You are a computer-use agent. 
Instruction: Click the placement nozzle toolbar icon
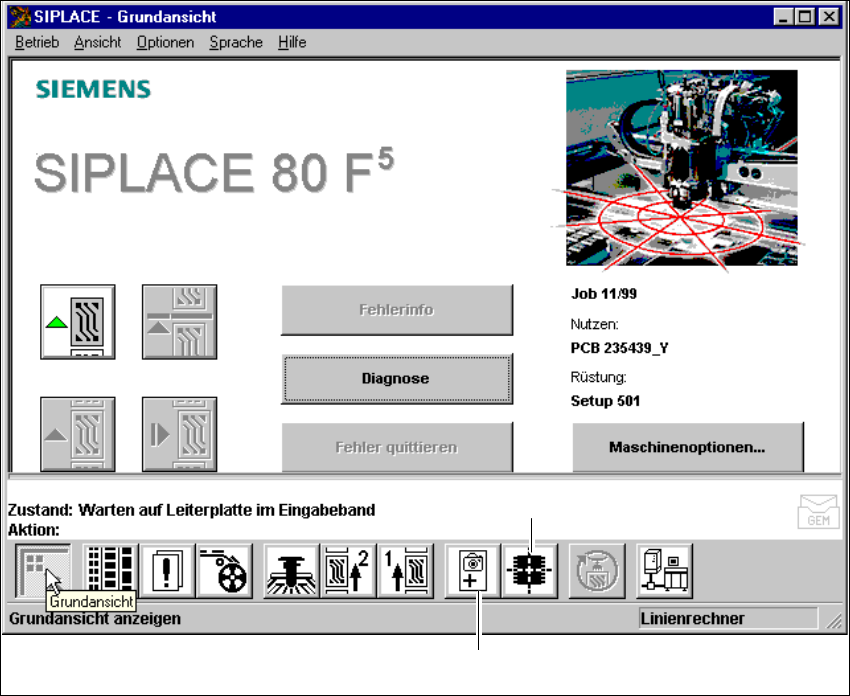(x=291, y=571)
